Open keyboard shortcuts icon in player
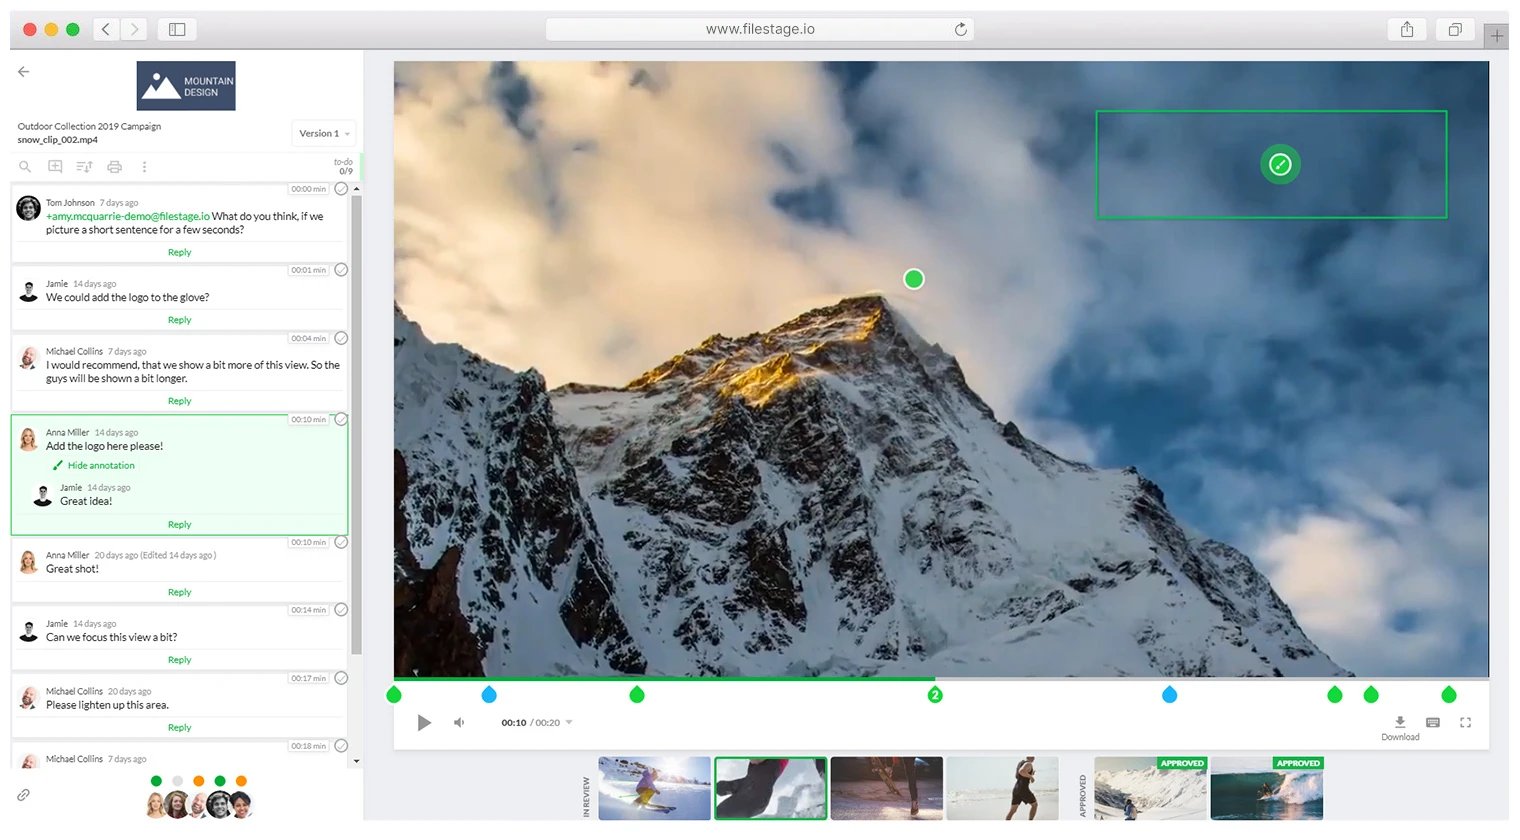This screenshot has height=840, width=1520. click(x=1433, y=722)
